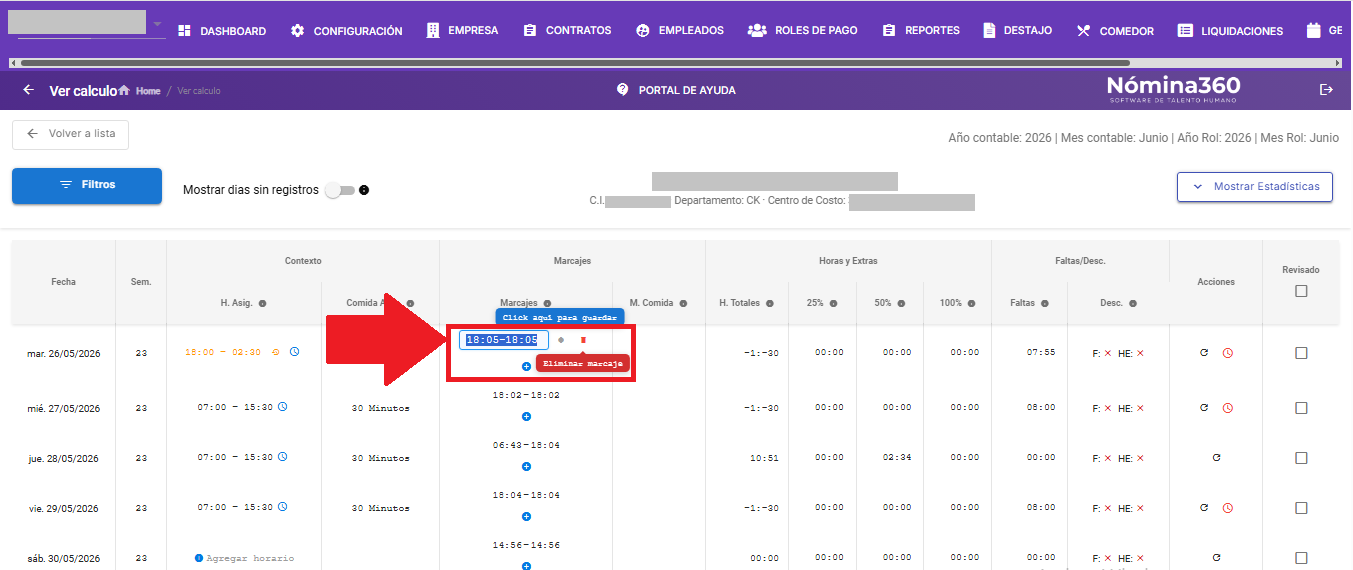Click the info icon beside Marcajes header

coord(547,303)
